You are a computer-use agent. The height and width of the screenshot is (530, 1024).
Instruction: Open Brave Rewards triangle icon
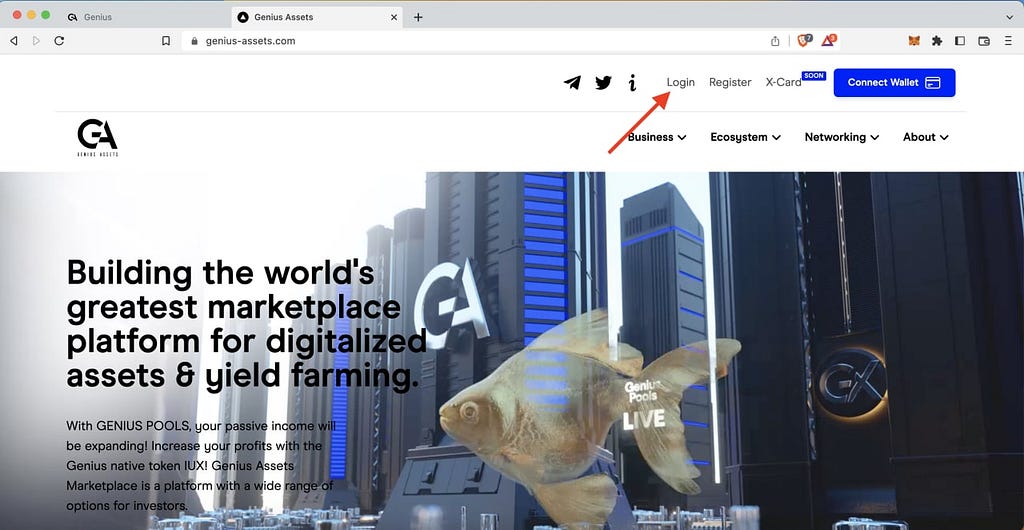[x=828, y=40]
